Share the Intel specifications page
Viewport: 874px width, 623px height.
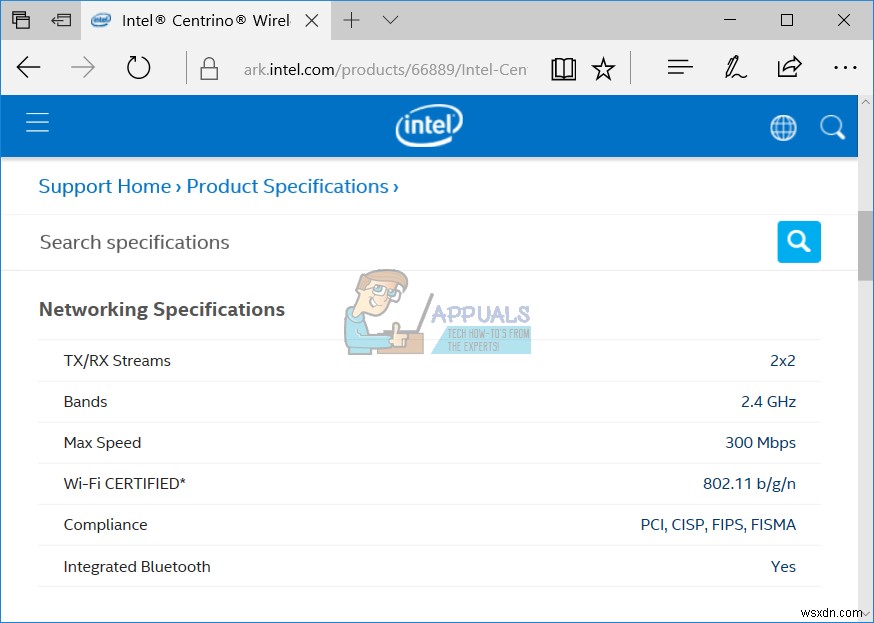coord(789,67)
